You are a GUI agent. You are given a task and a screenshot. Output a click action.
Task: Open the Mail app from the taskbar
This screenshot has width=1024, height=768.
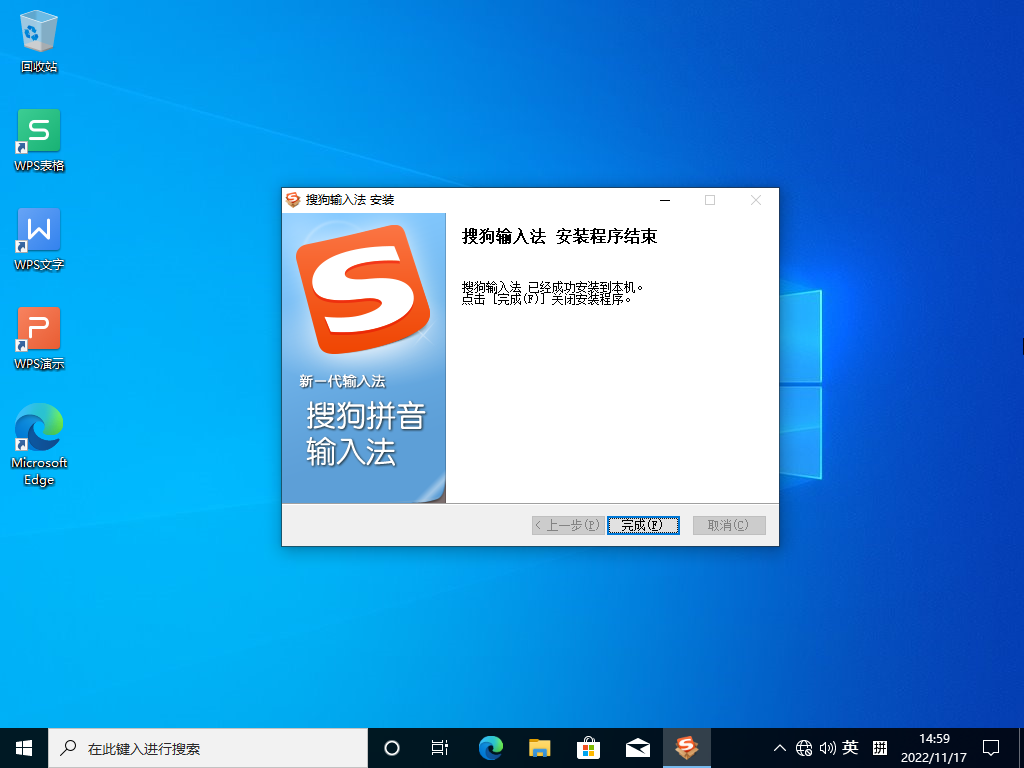[x=637, y=748]
